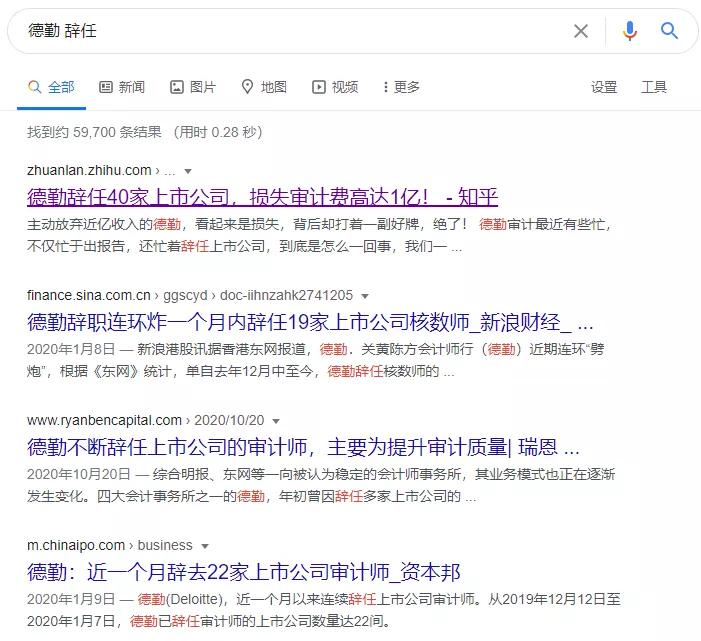The width and height of the screenshot is (701, 641).
Task: Click the m.chinaipo.com › business URL
Action: click(110, 545)
